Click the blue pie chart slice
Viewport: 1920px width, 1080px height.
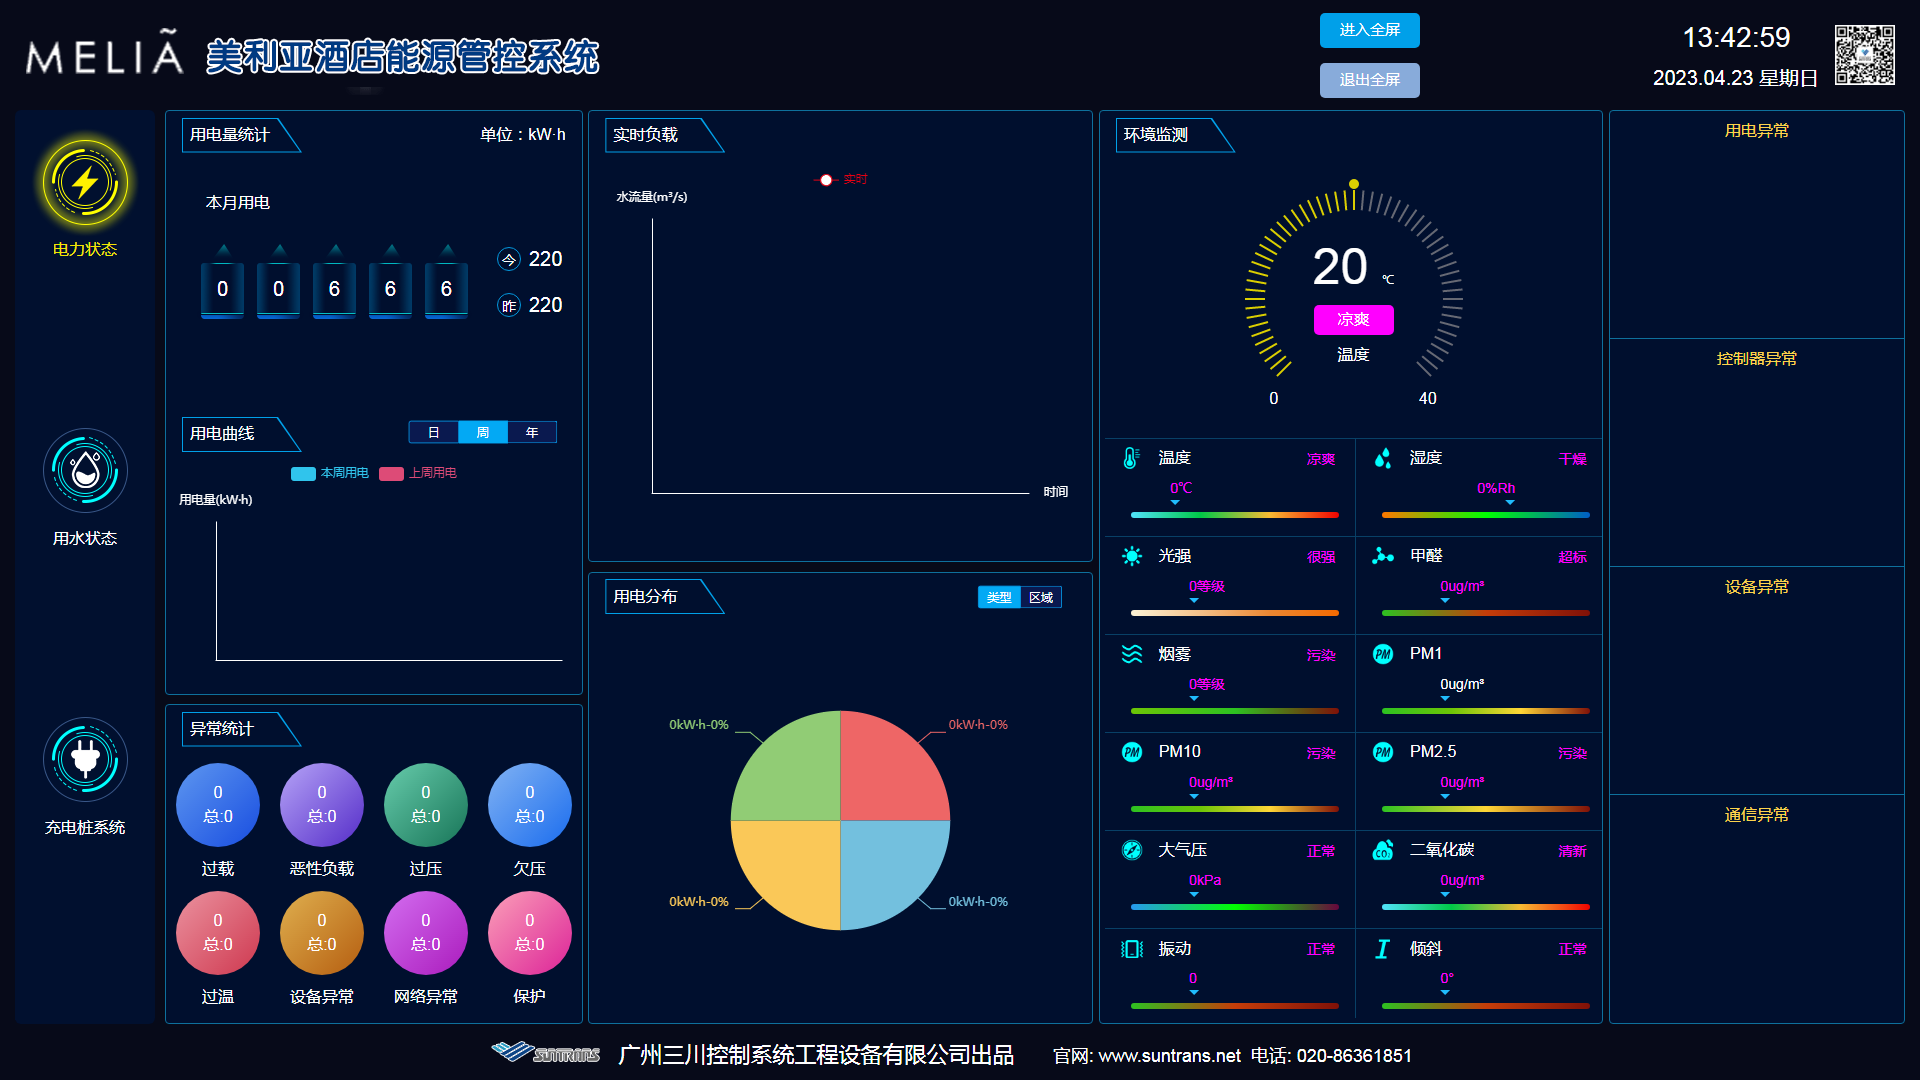(x=885, y=865)
